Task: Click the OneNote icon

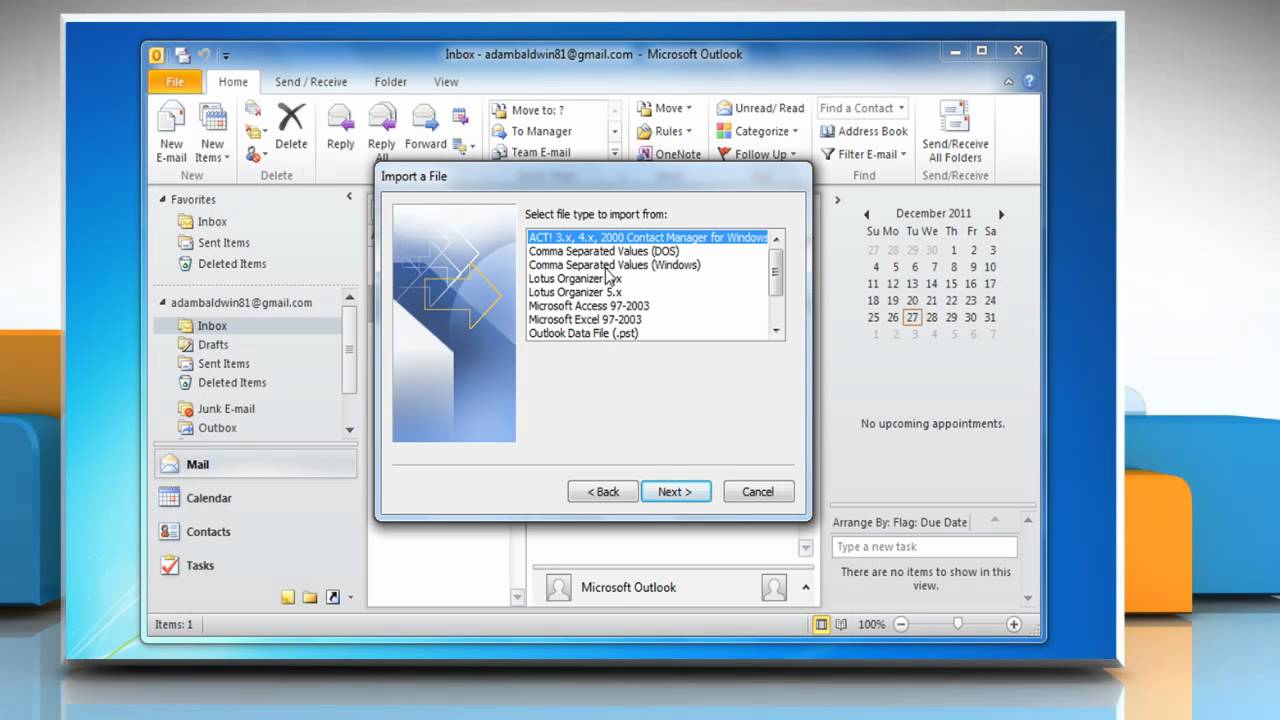Action: (668, 154)
